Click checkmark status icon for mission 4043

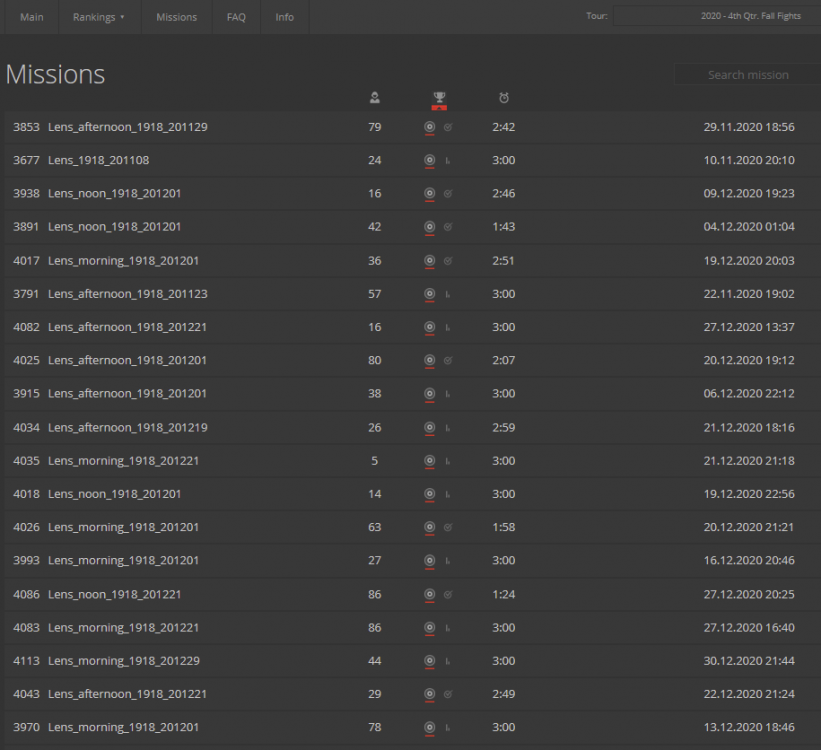pos(448,694)
